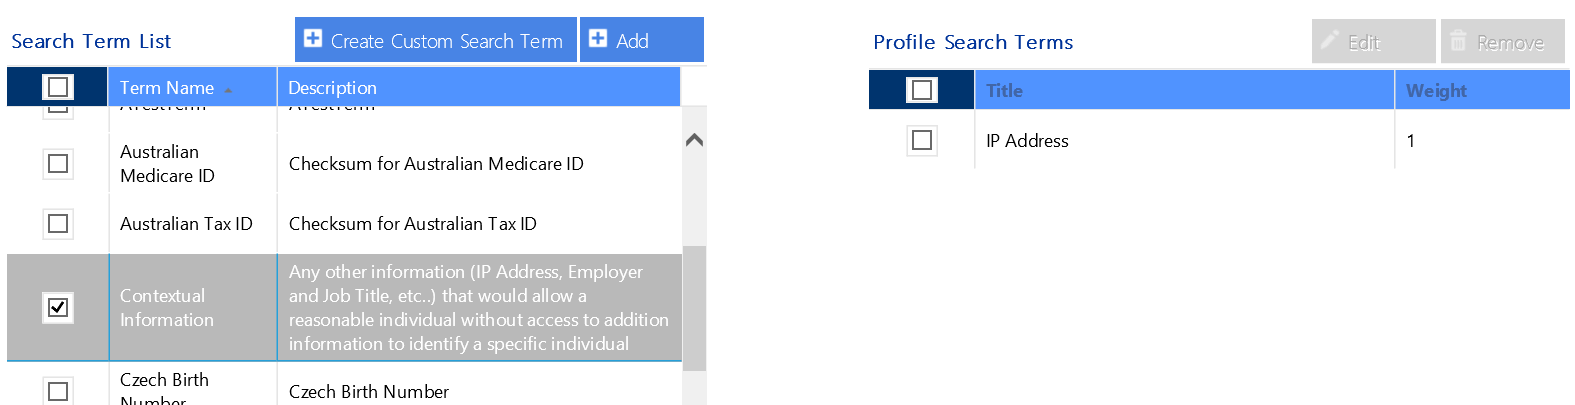Click the Term Name column header

(x=167, y=88)
